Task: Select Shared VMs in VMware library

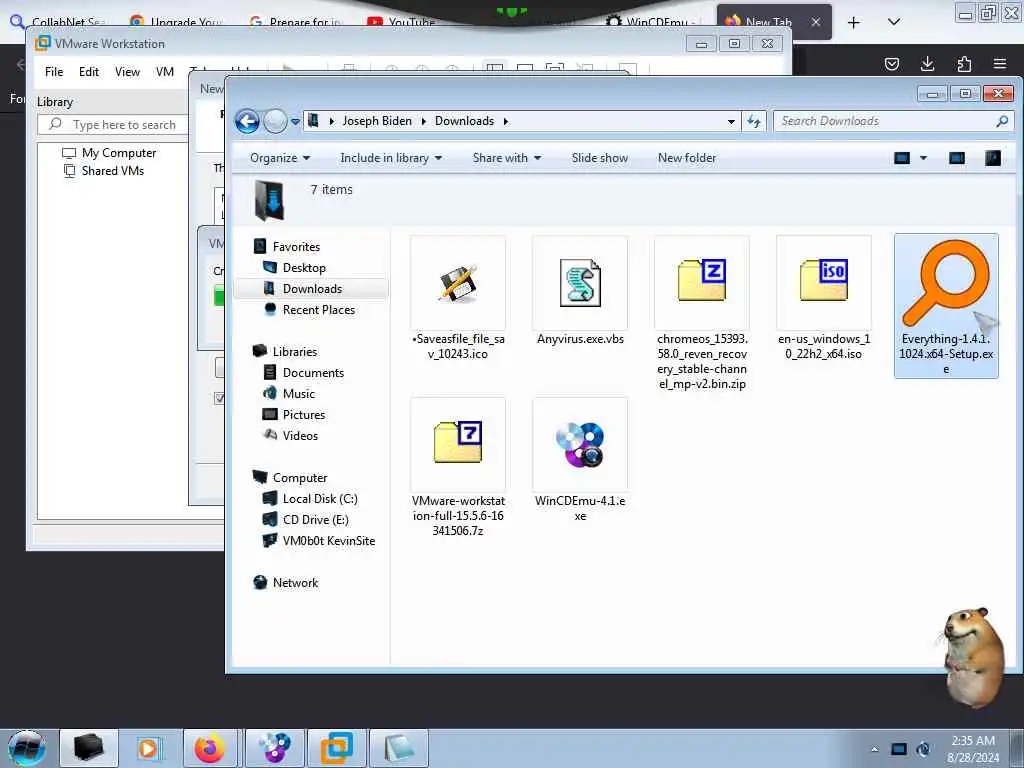Action: [103, 171]
